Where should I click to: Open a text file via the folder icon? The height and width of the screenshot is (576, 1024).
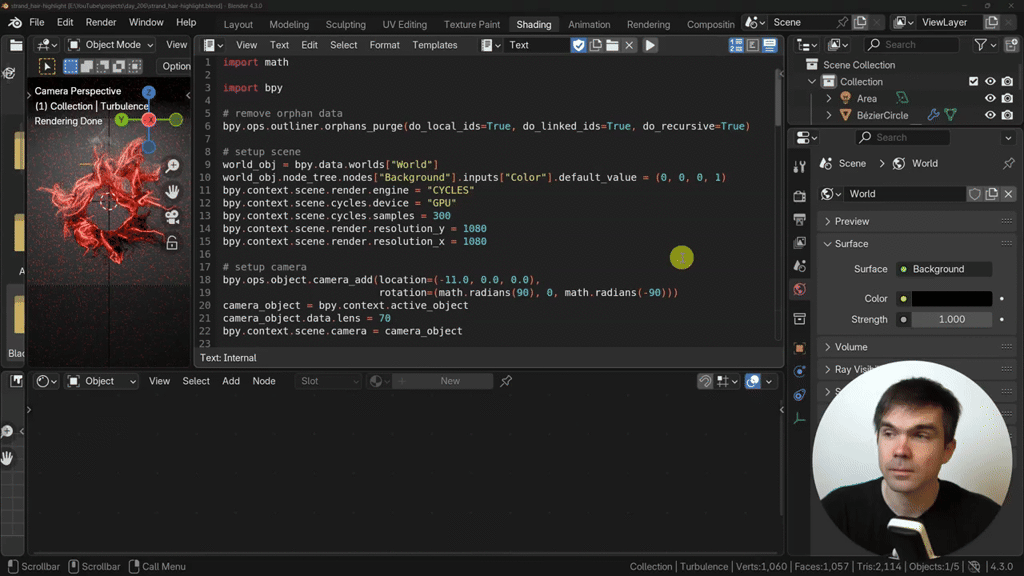point(613,45)
